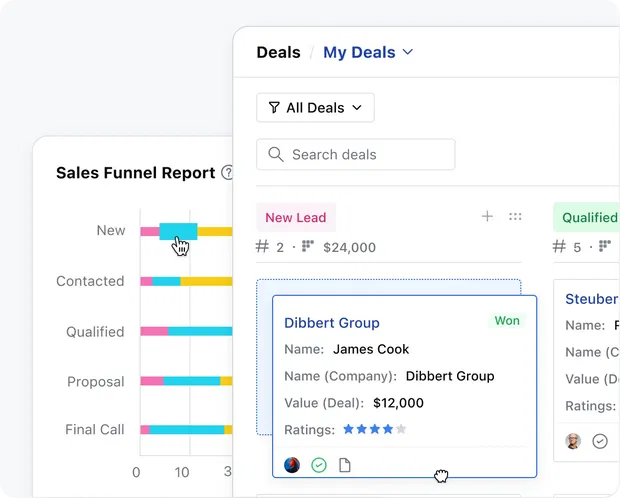Open the Steuber deal title link
This screenshot has height=498, width=620.
(591, 299)
